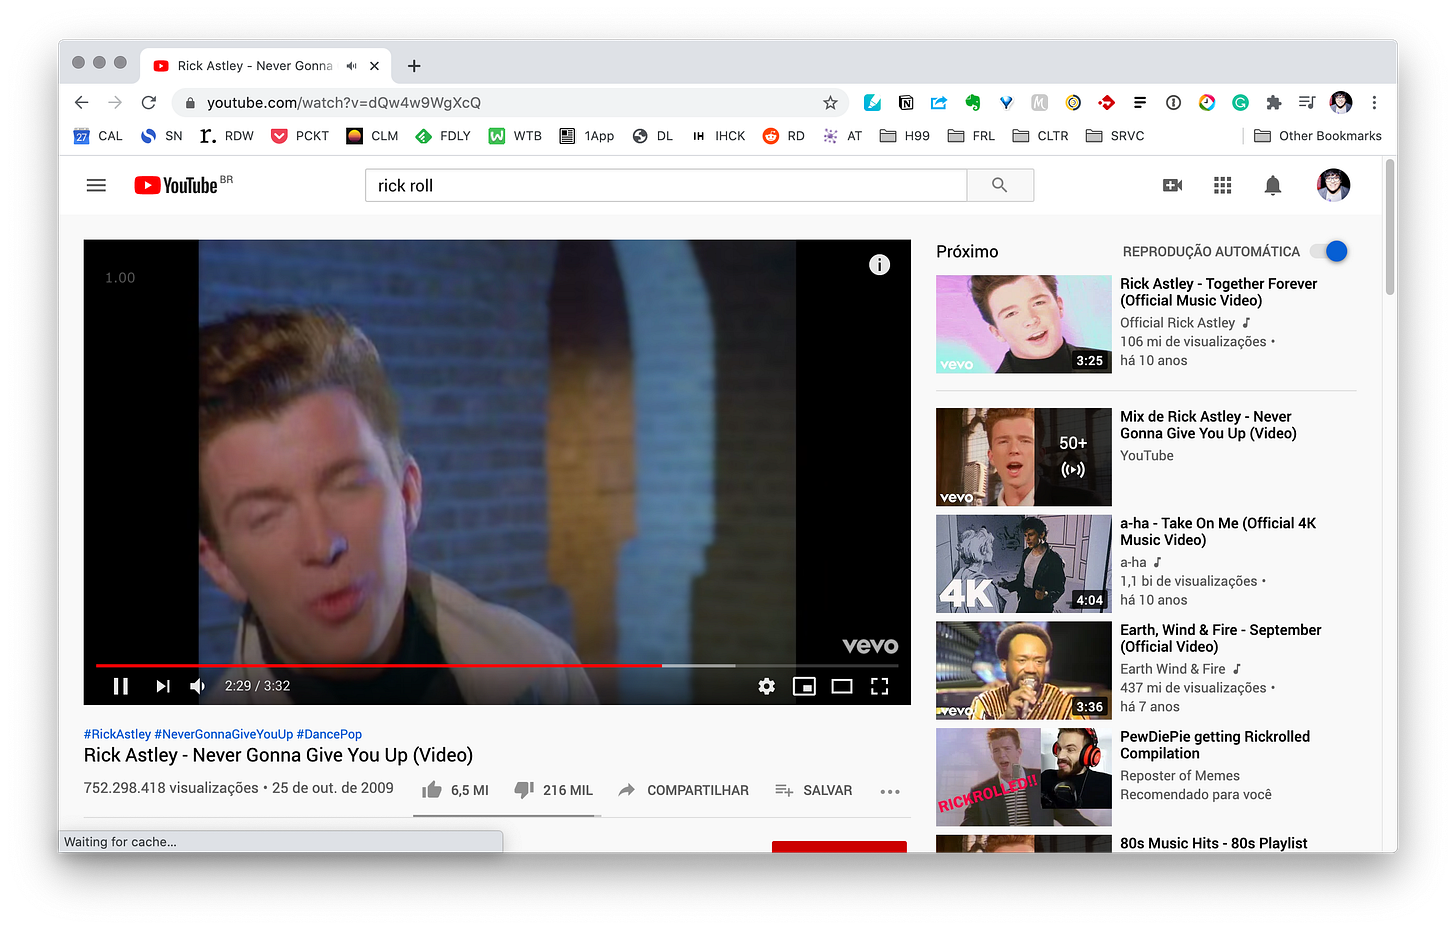Open the create video camera icon
Screen dimensions: 1456x930
pos(1173,185)
